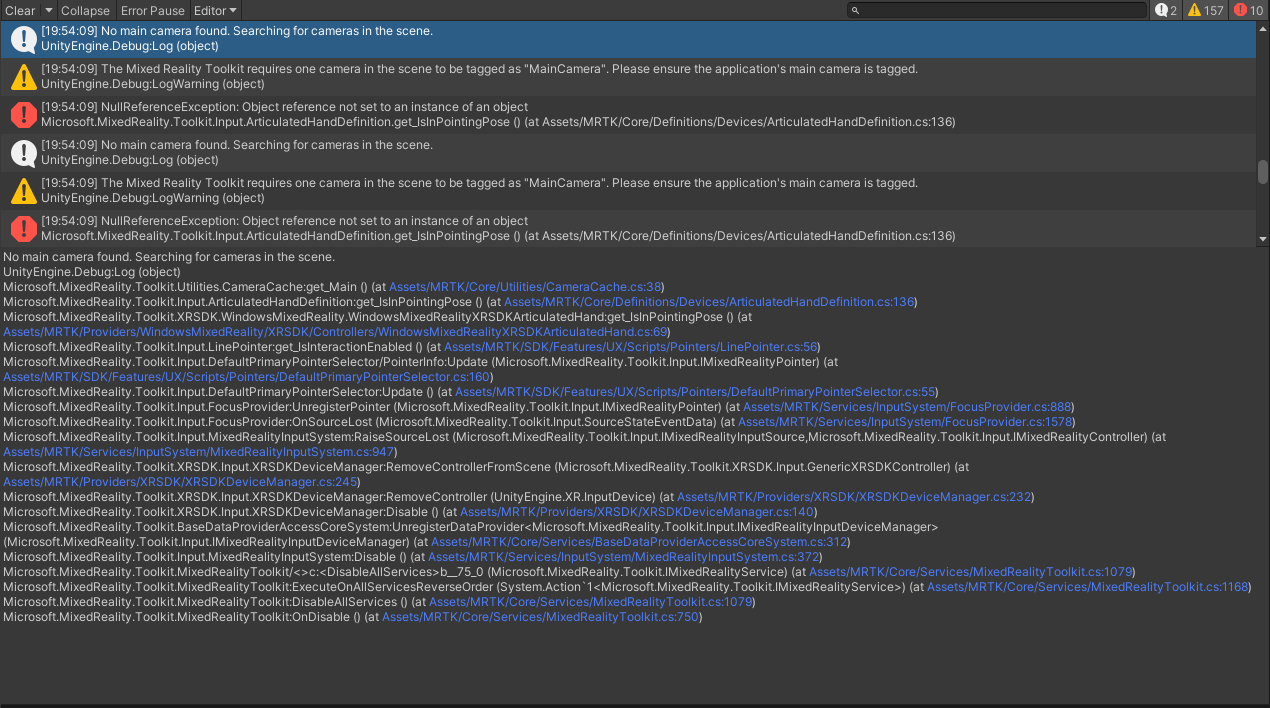This screenshot has width=1270, height=708.
Task: Open the Editor menu in the toolbar
Action: click(215, 10)
